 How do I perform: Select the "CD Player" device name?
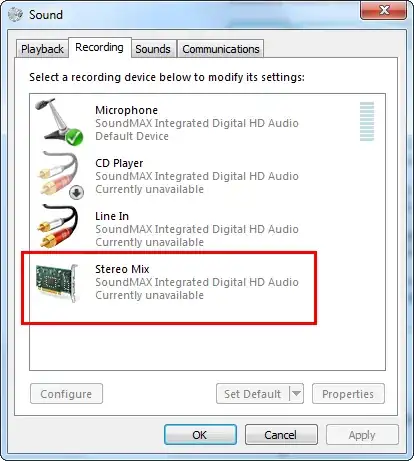point(119,163)
